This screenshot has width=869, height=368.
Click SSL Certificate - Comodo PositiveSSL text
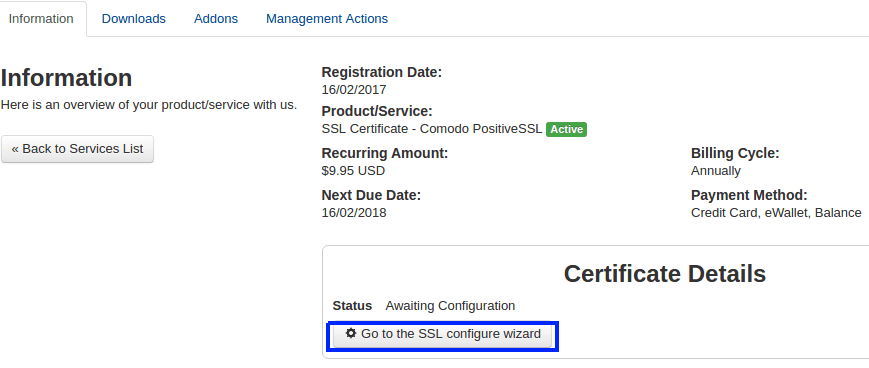click(x=432, y=129)
